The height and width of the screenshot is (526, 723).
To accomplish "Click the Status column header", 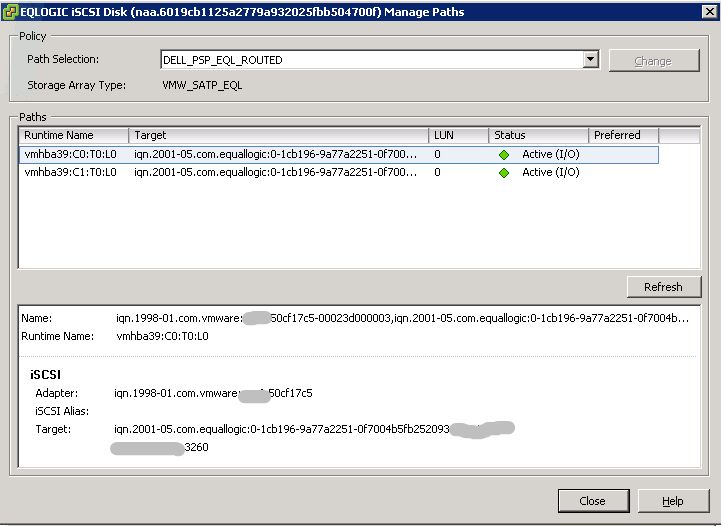I will click(x=539, y=135).
